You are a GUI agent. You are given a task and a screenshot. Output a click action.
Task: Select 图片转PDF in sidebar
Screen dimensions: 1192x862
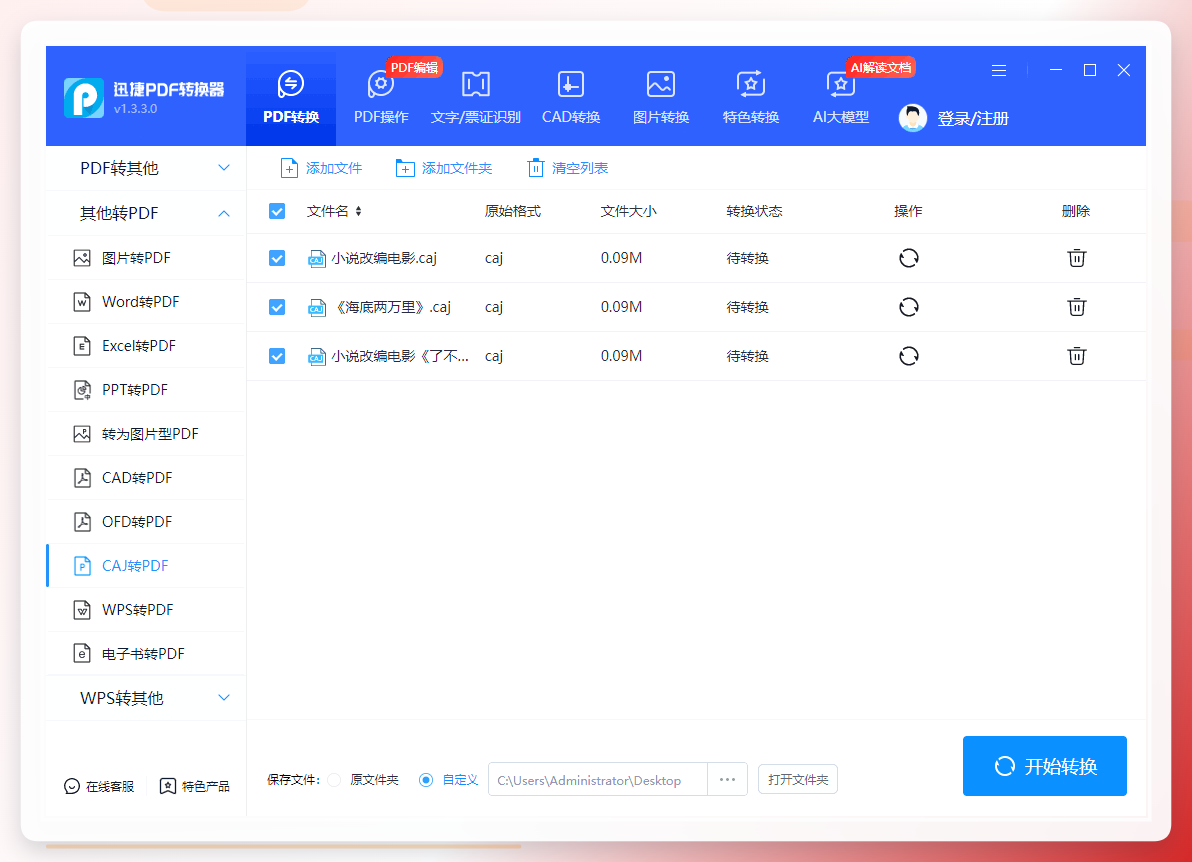(x=146, y=258)
